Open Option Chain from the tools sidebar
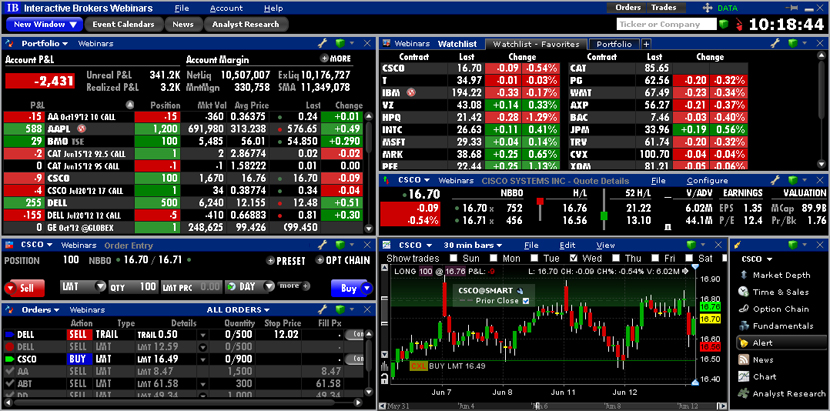Screen dimensions: 830x411 click(x=781, y=309)
